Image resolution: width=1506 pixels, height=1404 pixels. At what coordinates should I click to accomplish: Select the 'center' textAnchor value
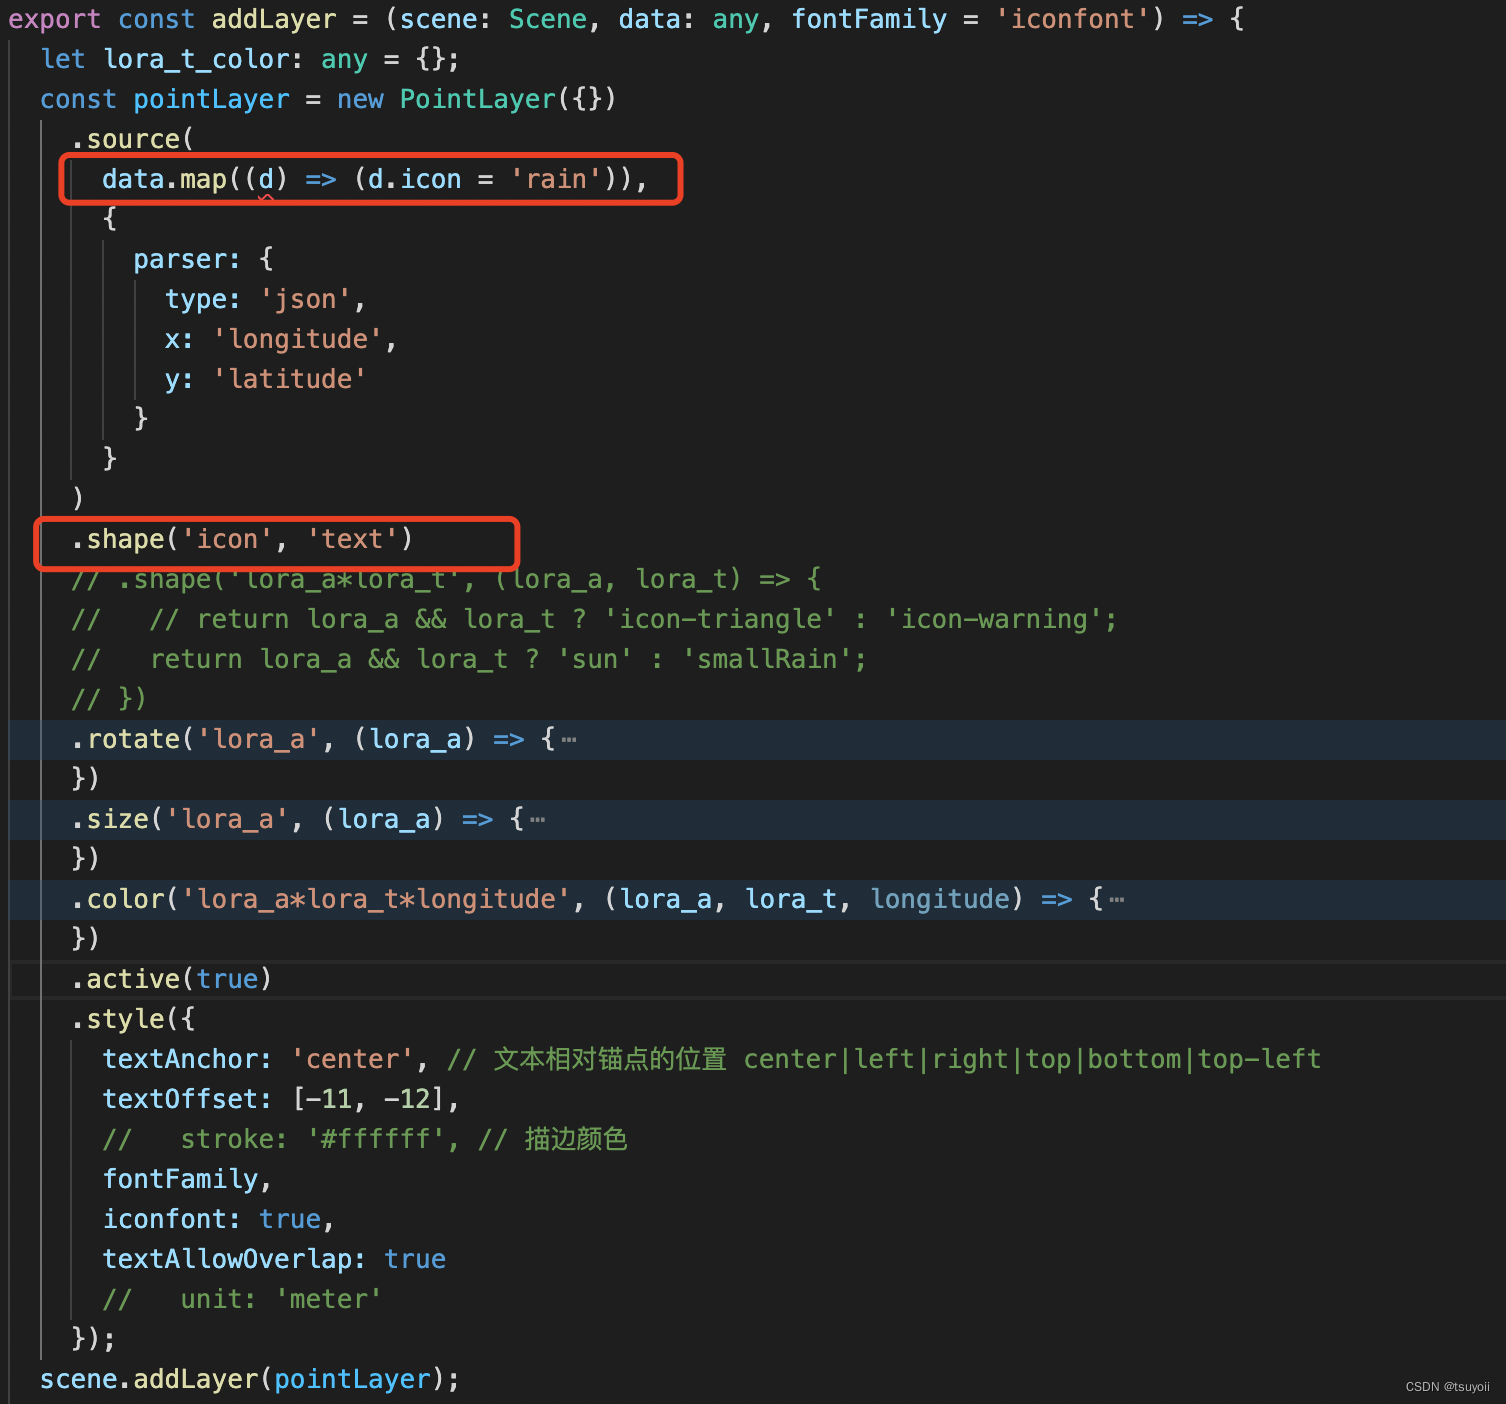pyautogui.click(x=352, y=1060)
